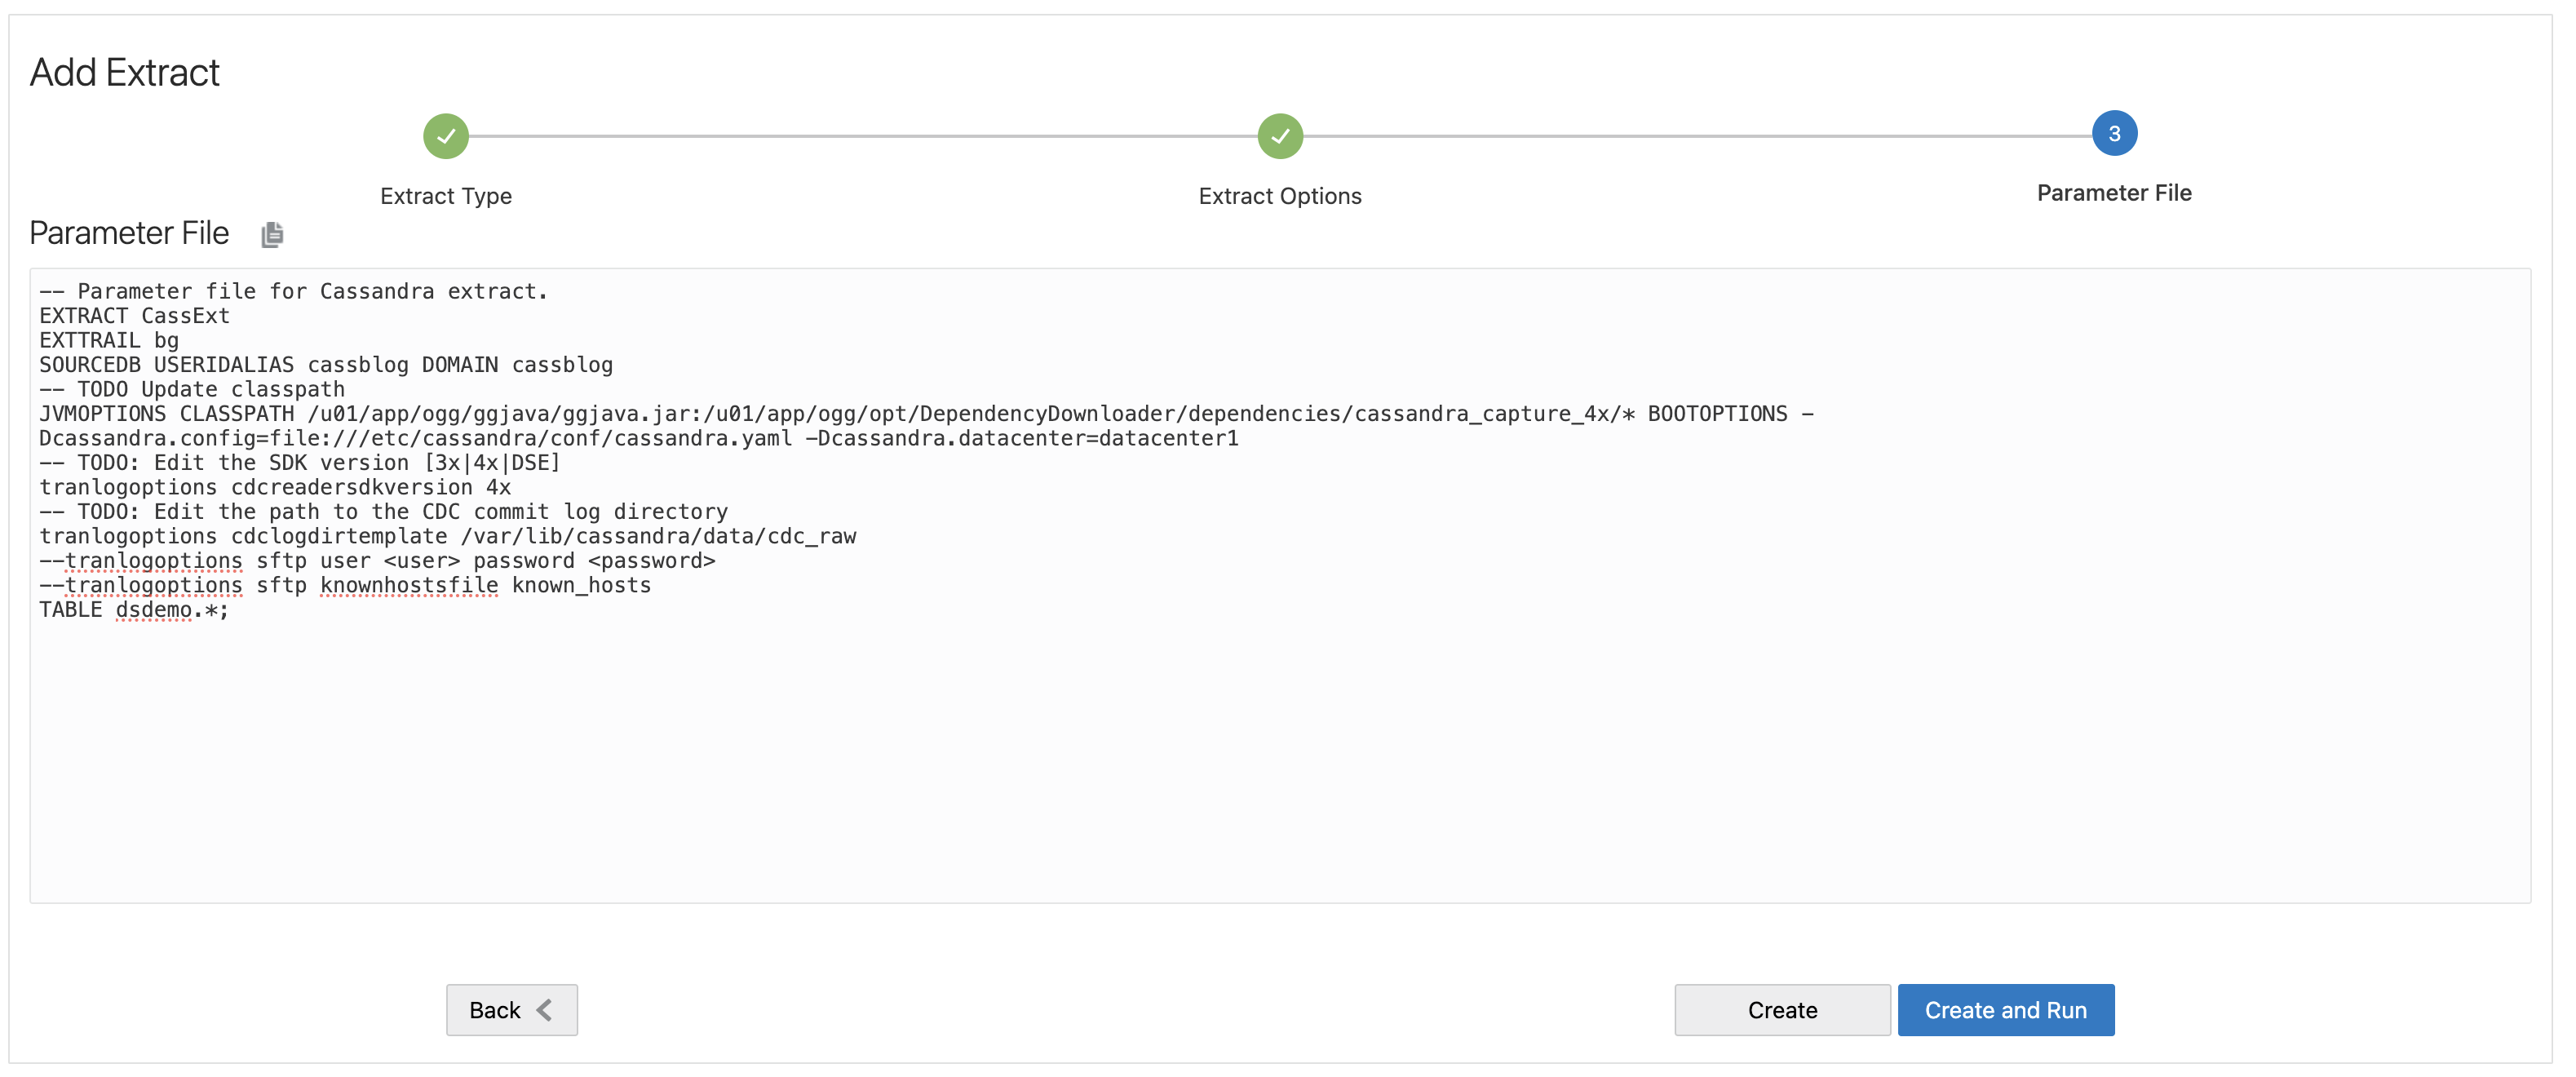Click the cdcreadersdkversion 4x line

[x=275, y=488]
